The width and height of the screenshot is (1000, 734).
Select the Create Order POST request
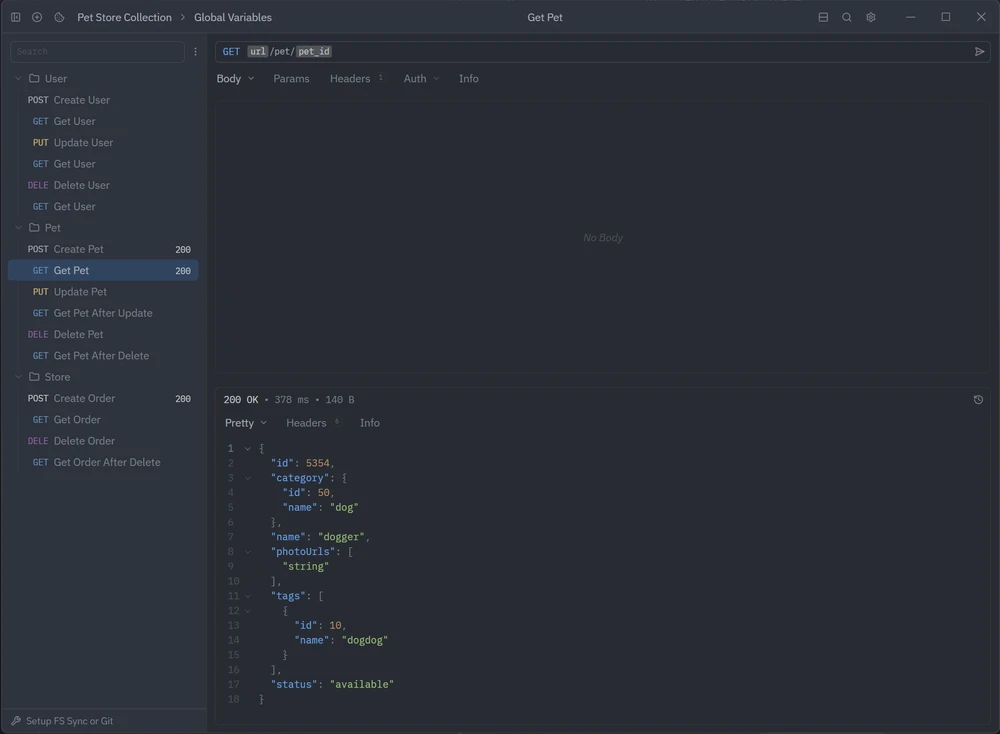pos(103,399)
